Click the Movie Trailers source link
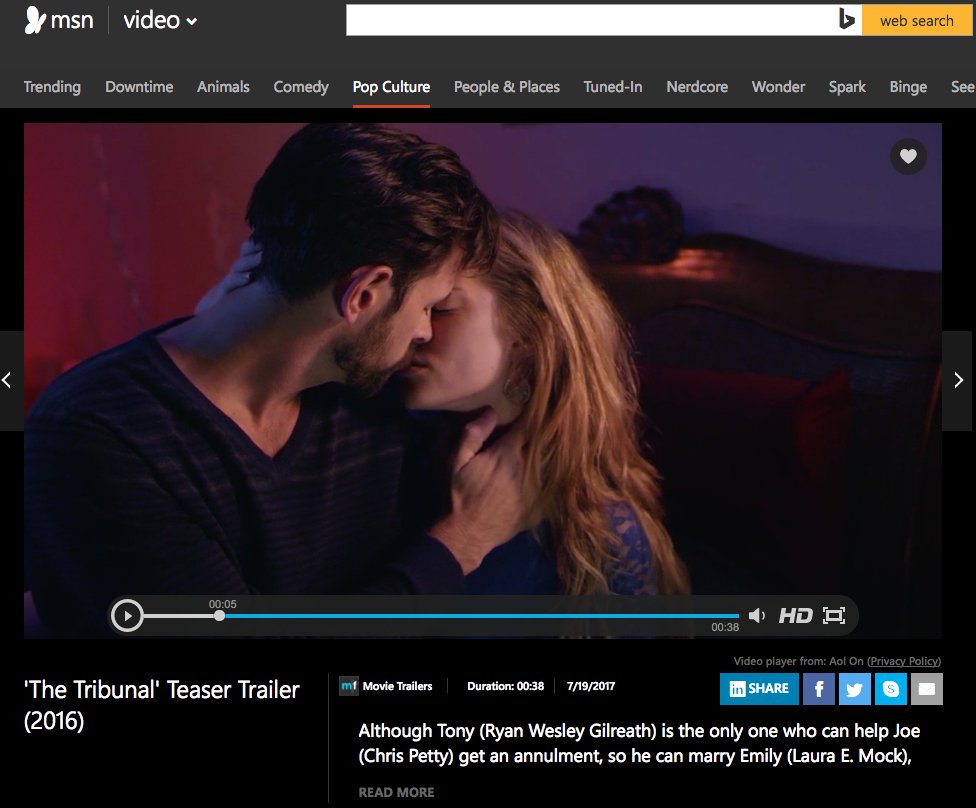976x808 pixels. (x=397, y=686)
